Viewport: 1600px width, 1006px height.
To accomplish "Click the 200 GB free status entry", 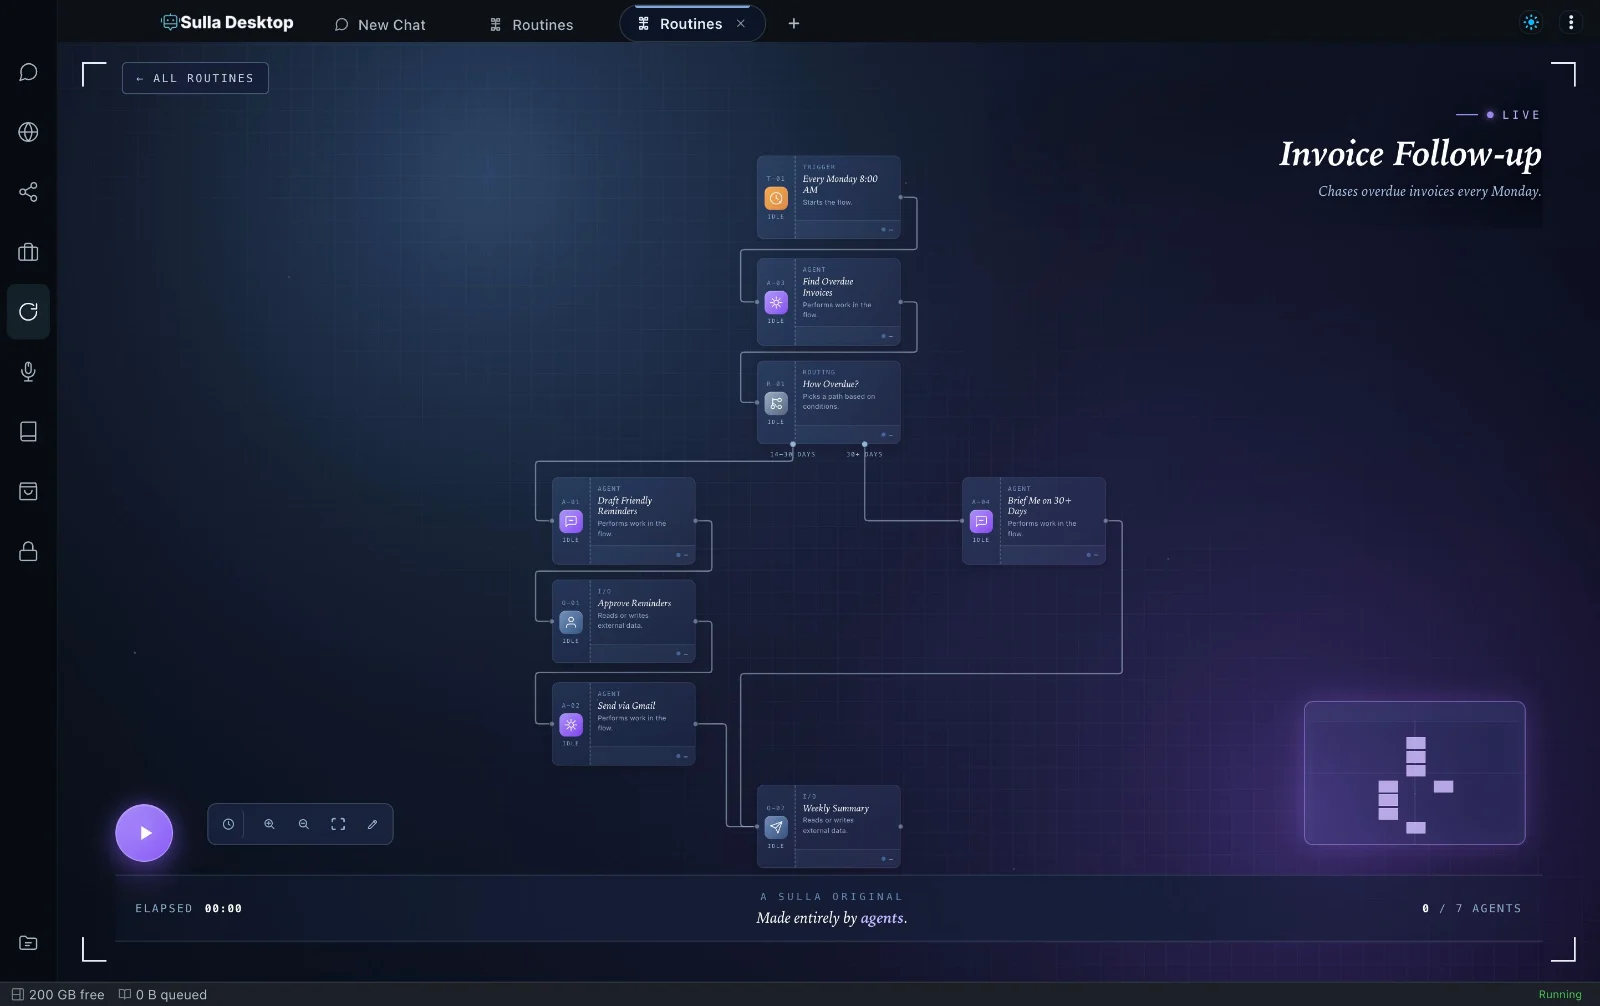I will 58,994.
